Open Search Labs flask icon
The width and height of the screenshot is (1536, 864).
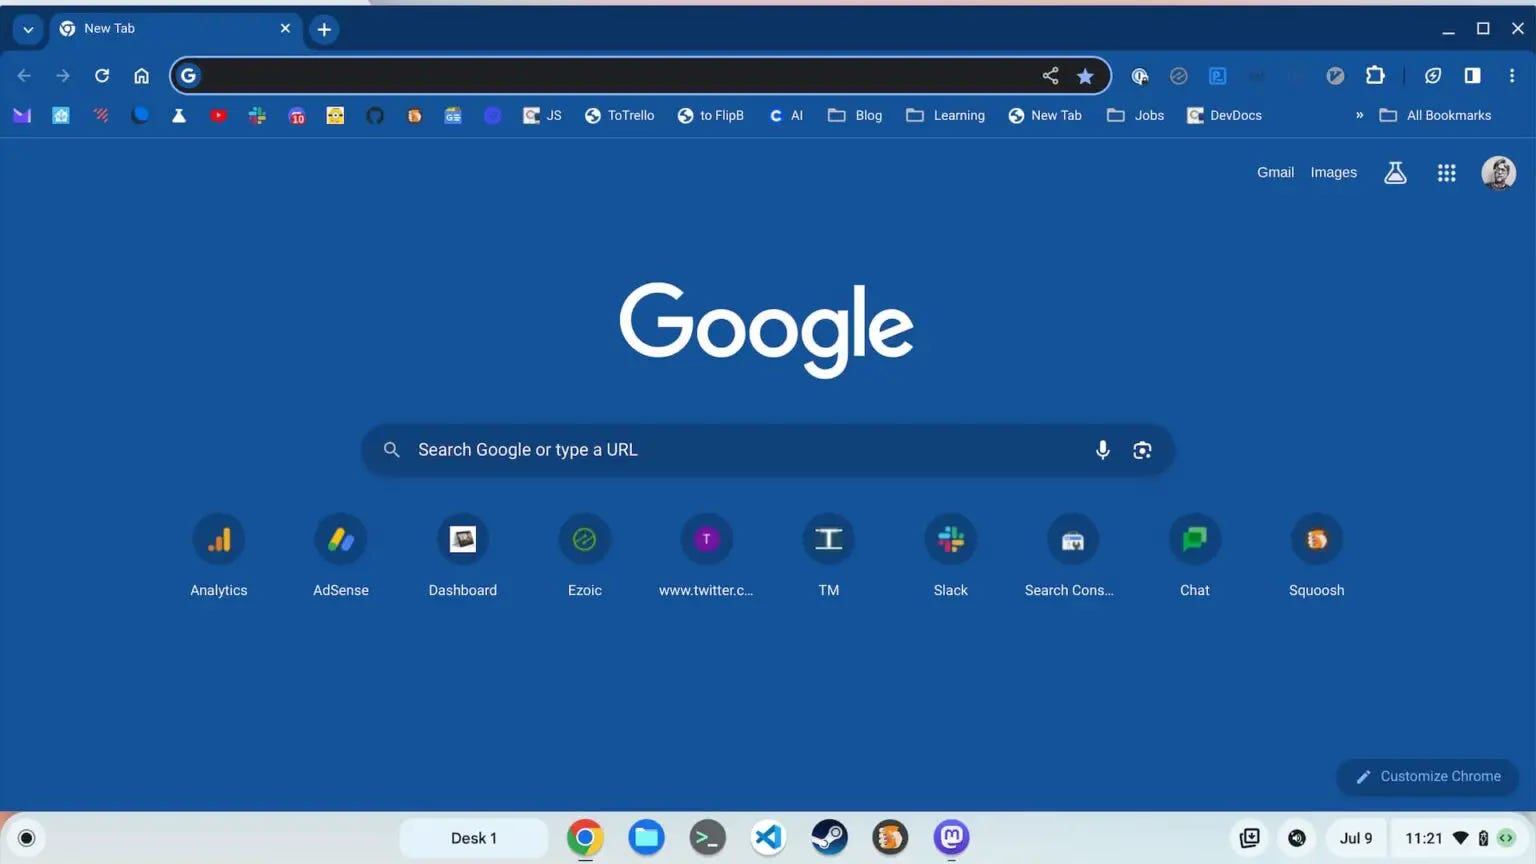(x=1395, y=173)
